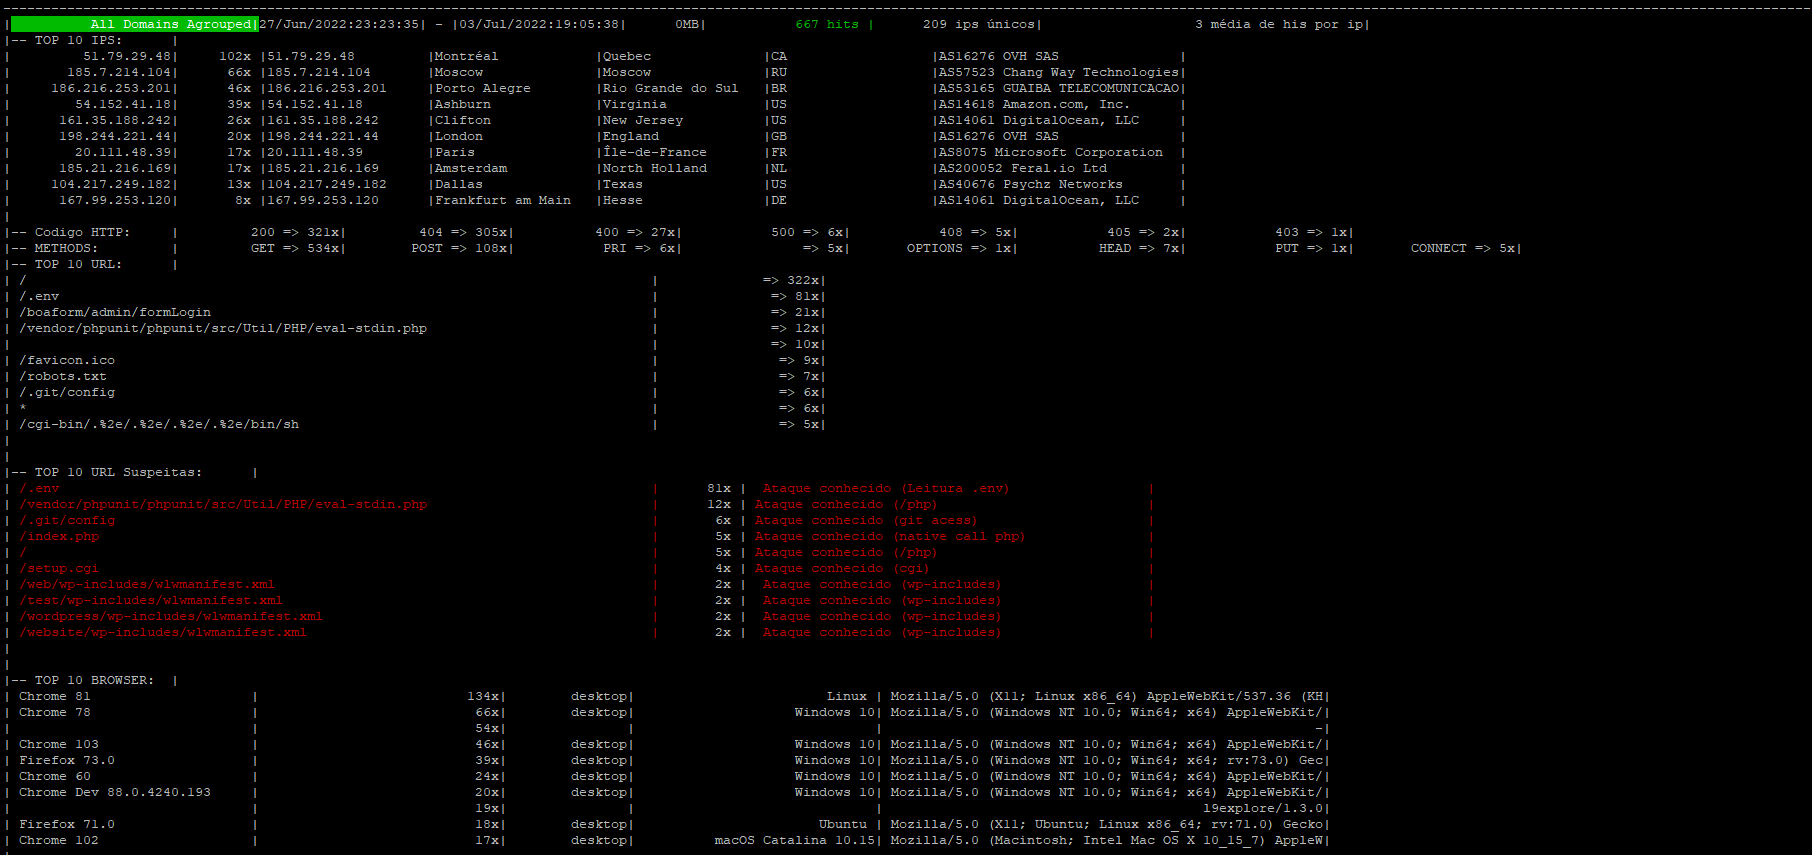Click the "CONNECT => 5x" method count
The image size is (1812, 858).
point(1463,248)
